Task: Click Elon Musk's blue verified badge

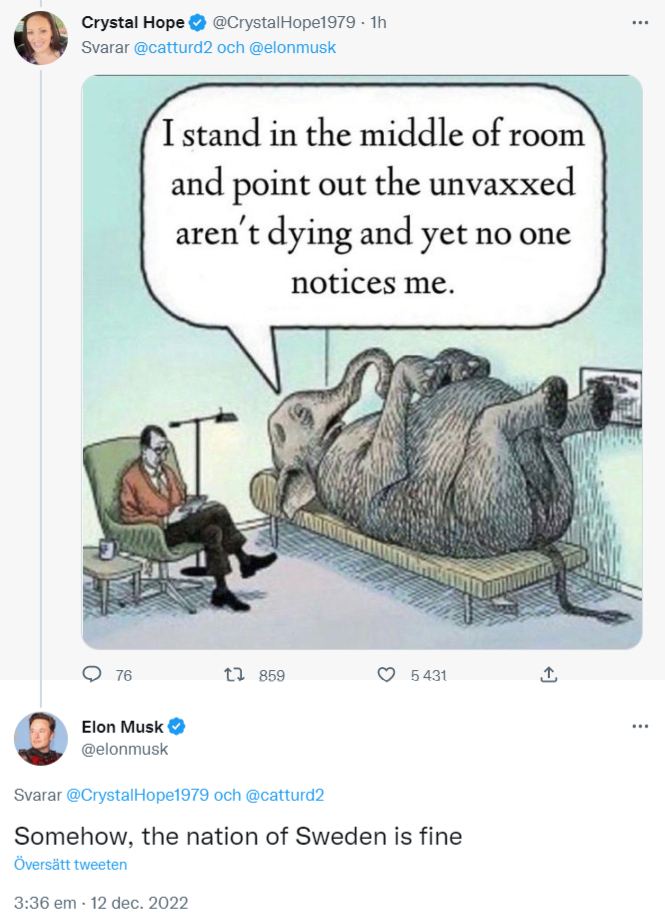Action: point(176,727)
